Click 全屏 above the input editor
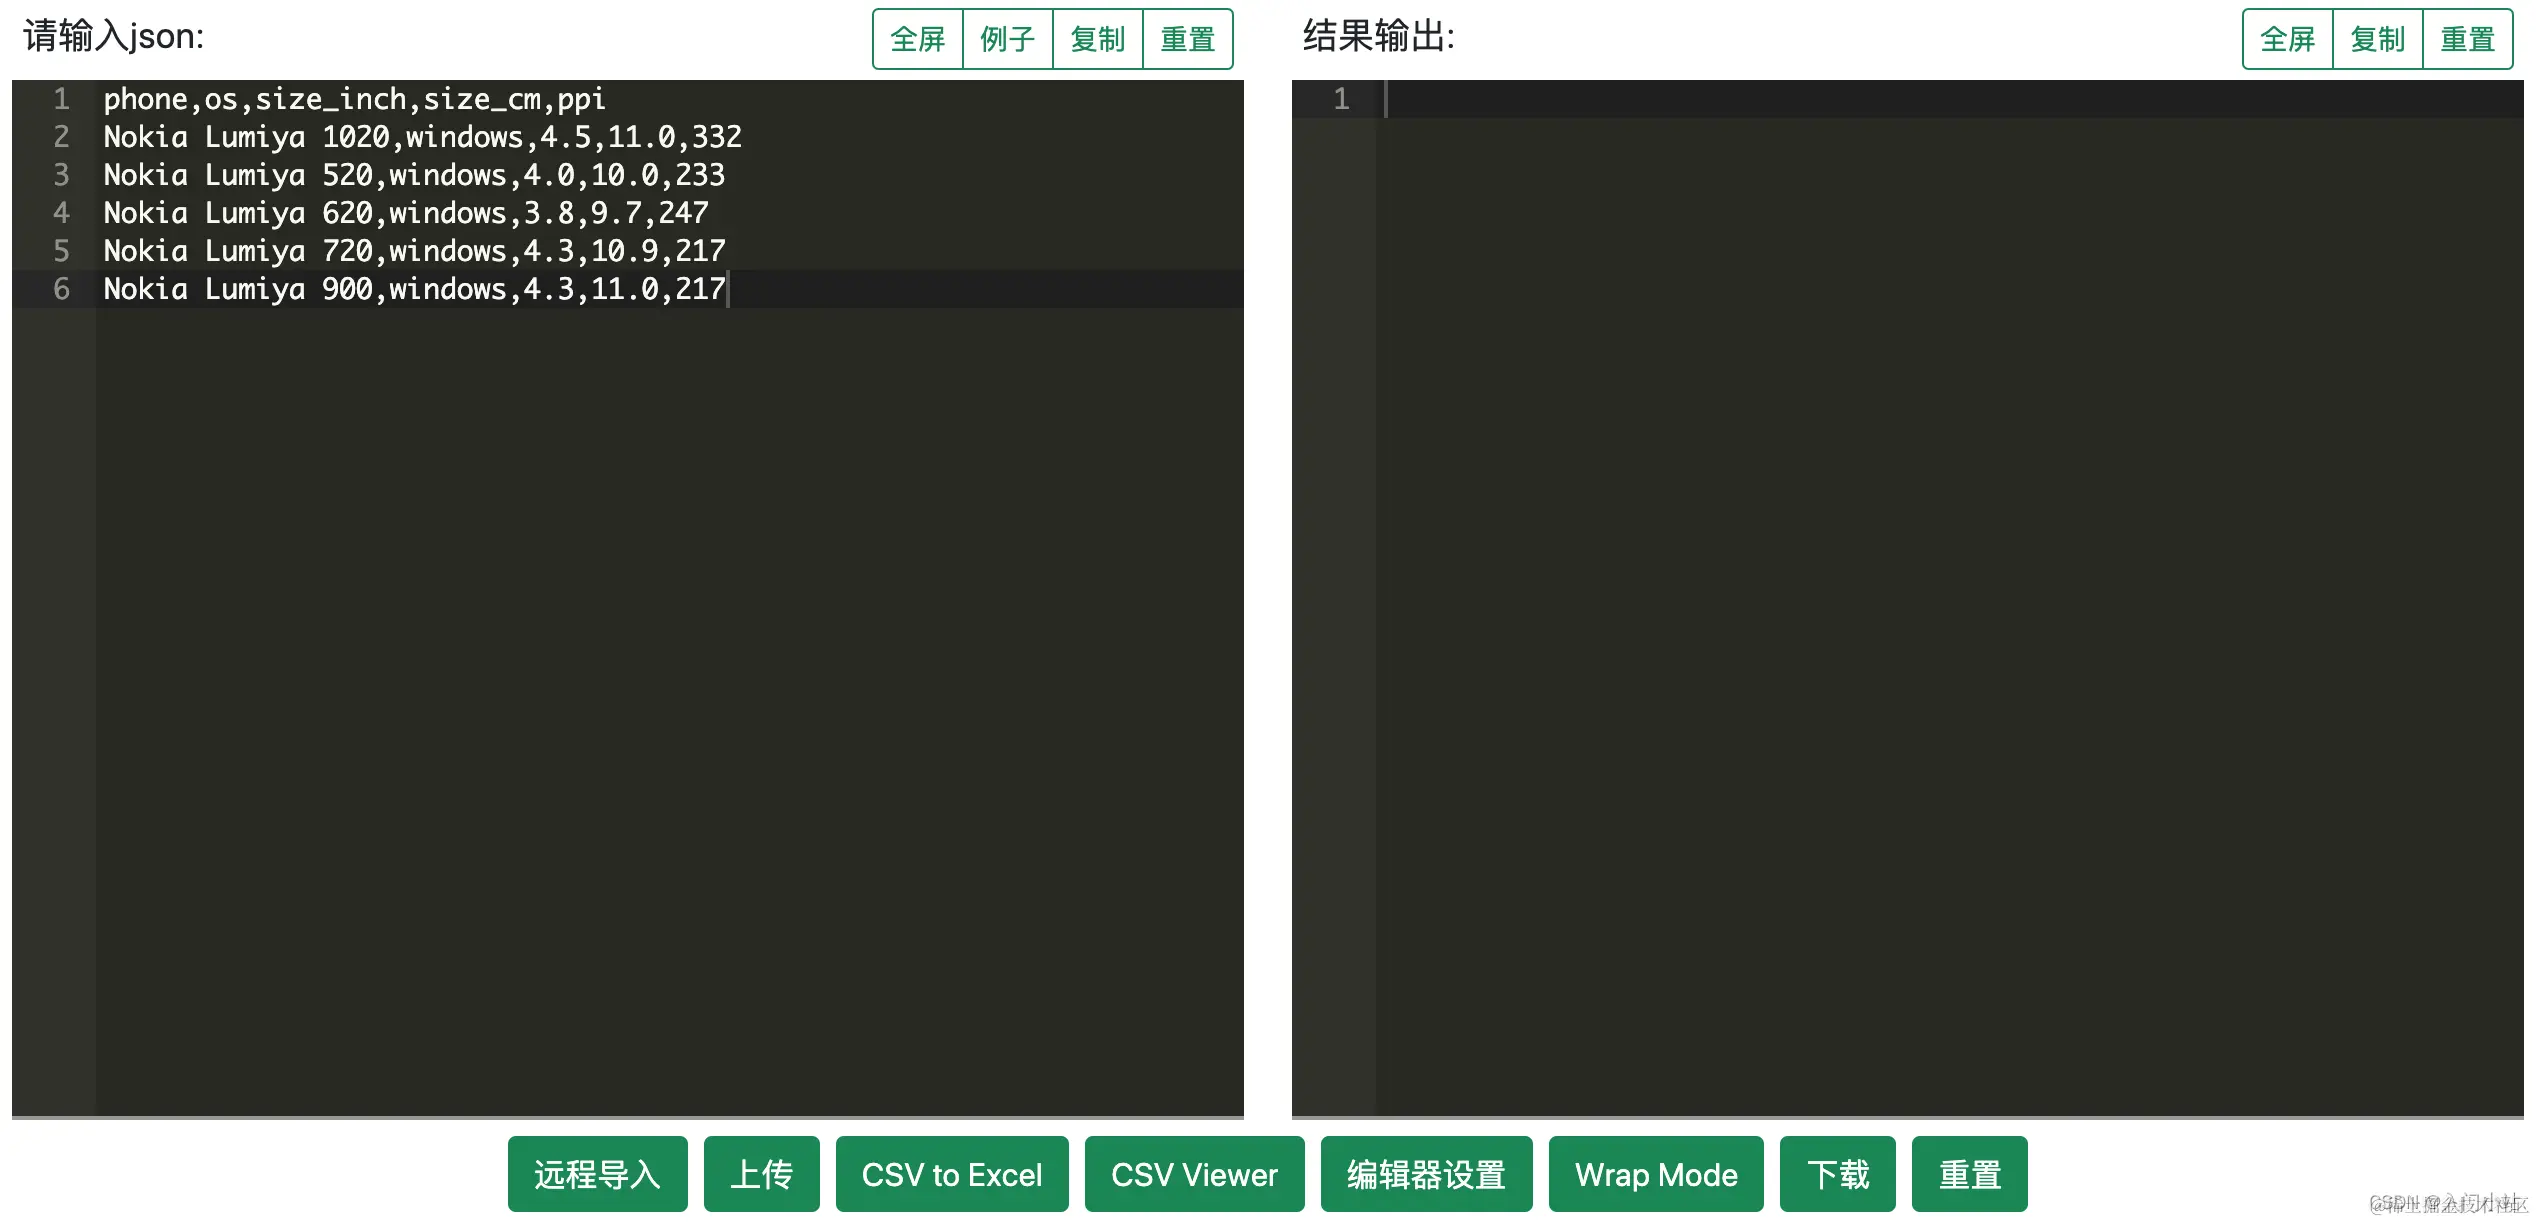This screenshot has width=2536, height=1222. coord(916,39)
